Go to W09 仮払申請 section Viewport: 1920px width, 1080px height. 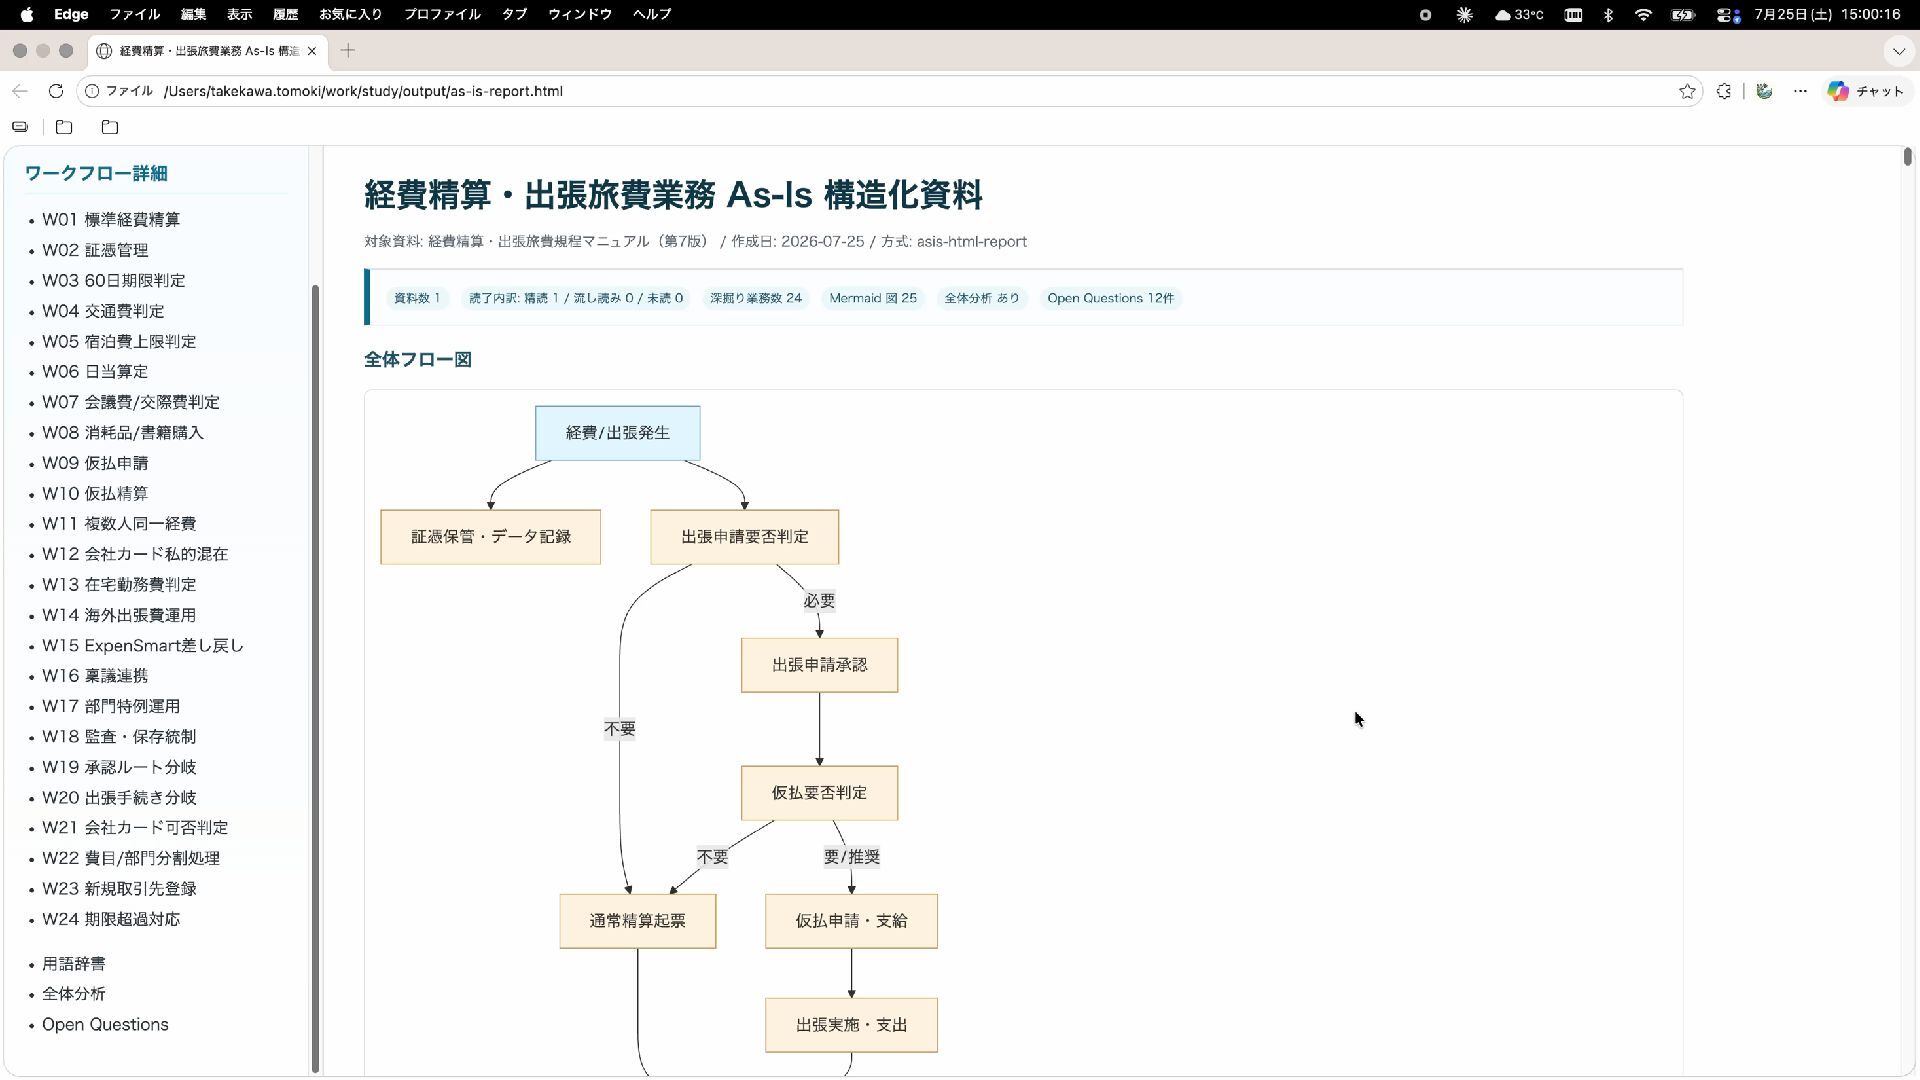(x=95, y=463)
